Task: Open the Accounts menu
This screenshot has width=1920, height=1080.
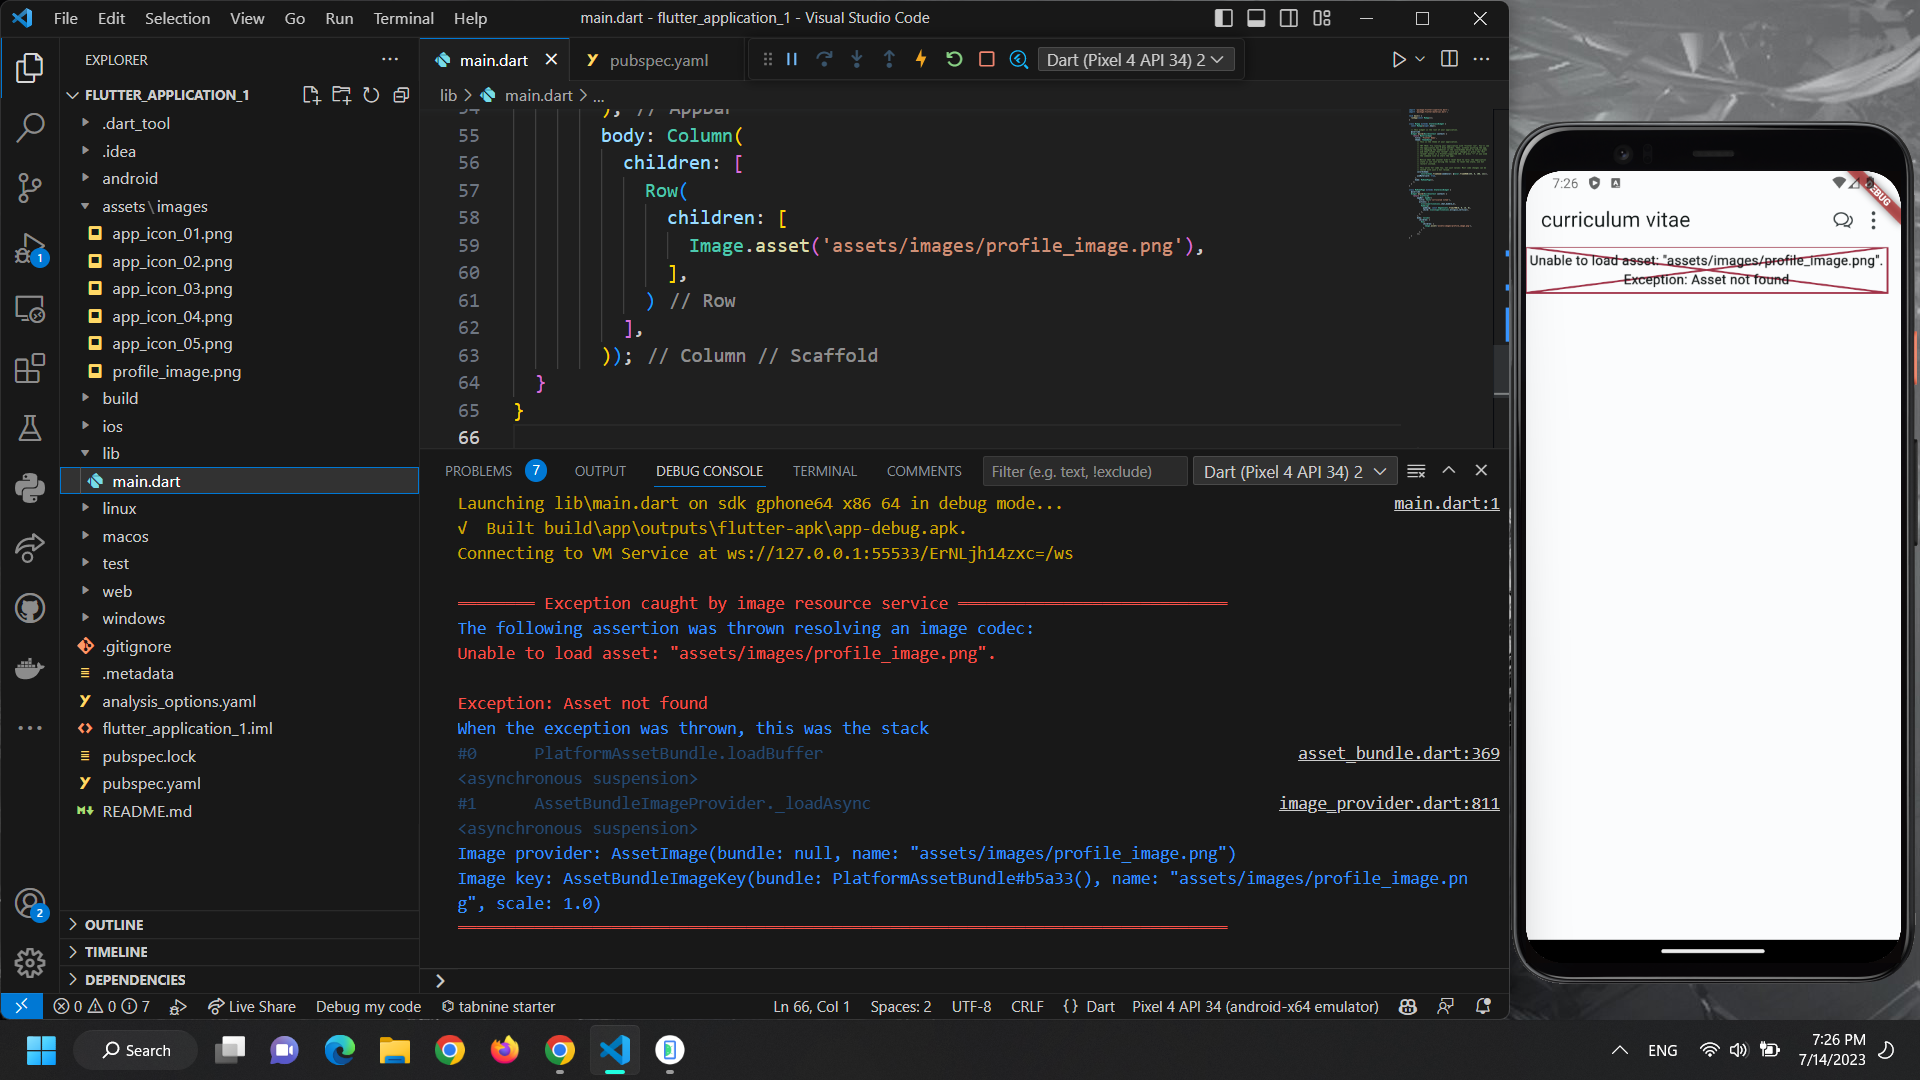Action: (x=30, y=904)
